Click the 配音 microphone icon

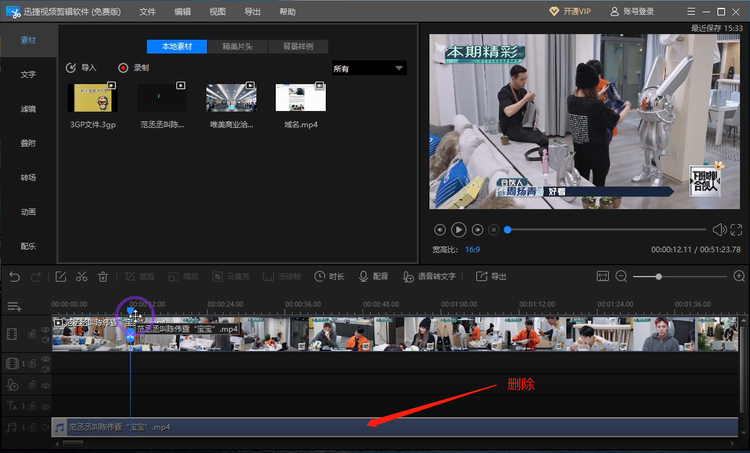364,276
